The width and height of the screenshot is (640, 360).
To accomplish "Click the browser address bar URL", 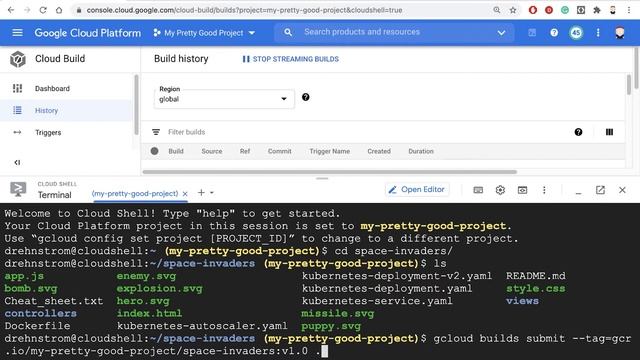I will coord(244,10).
